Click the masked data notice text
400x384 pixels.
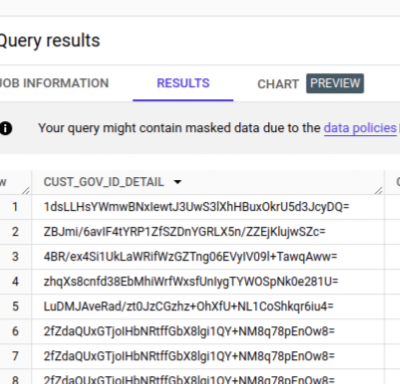pyautogui.click(x=179, y=128)
